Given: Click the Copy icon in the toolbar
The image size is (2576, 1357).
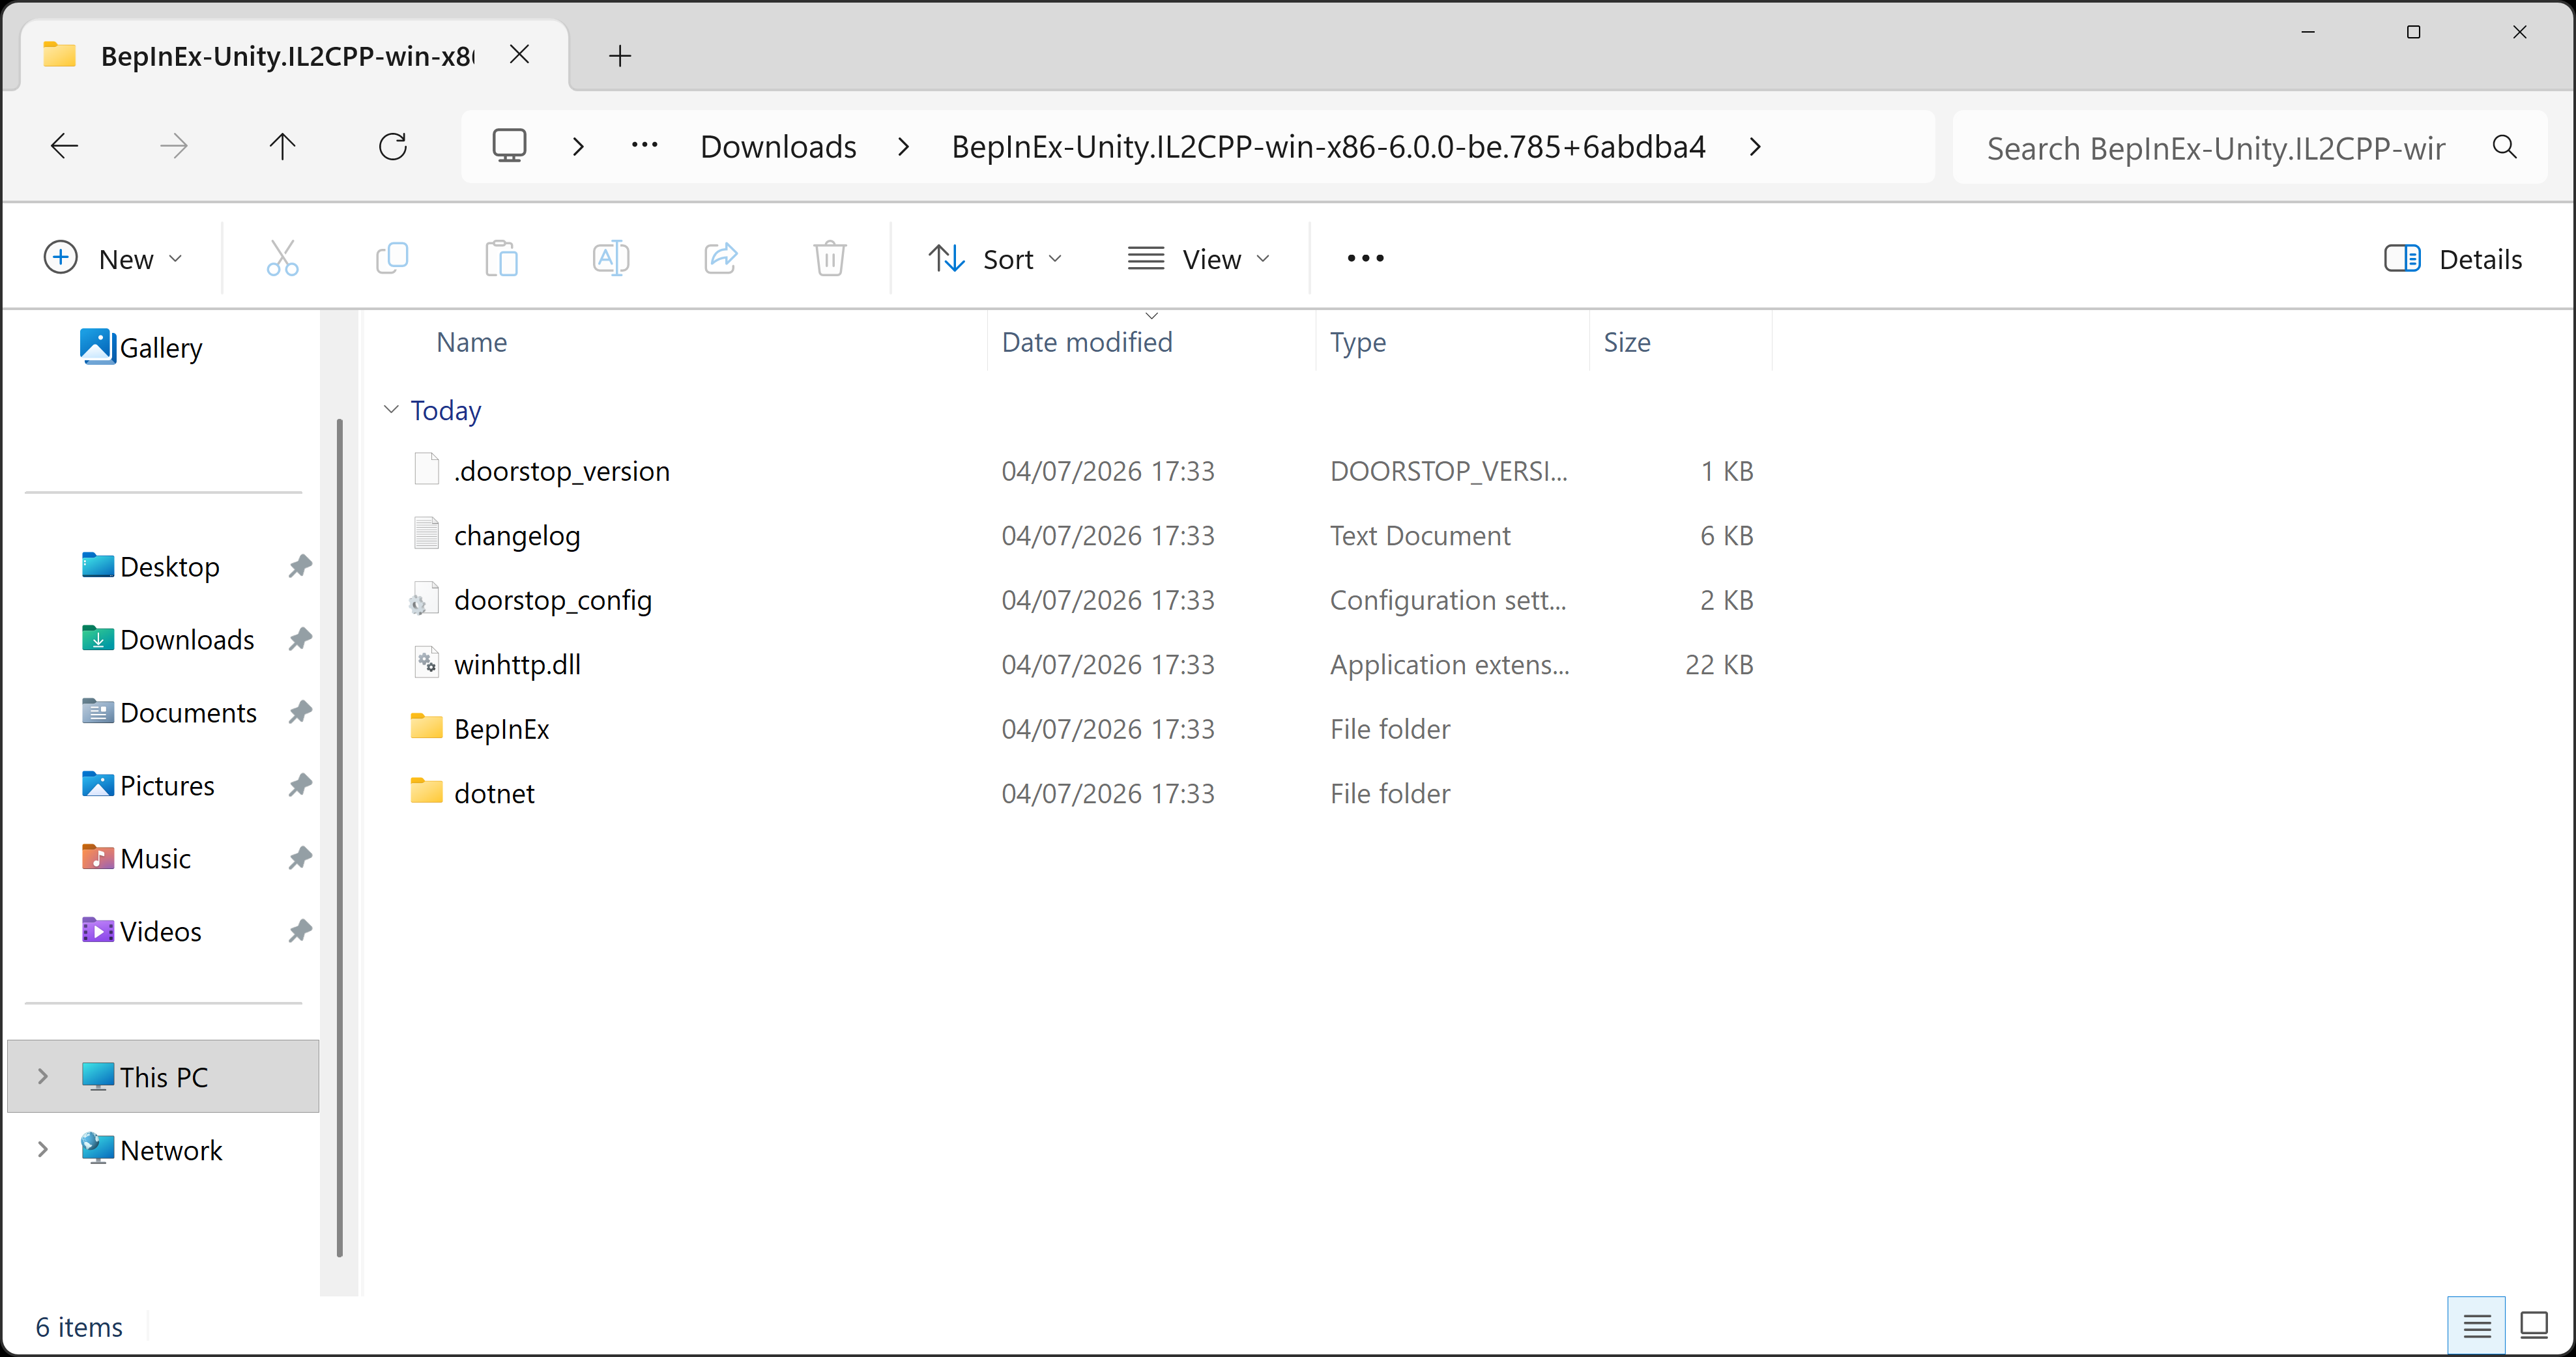Looking at the screenshot, I should pos(392,258).
